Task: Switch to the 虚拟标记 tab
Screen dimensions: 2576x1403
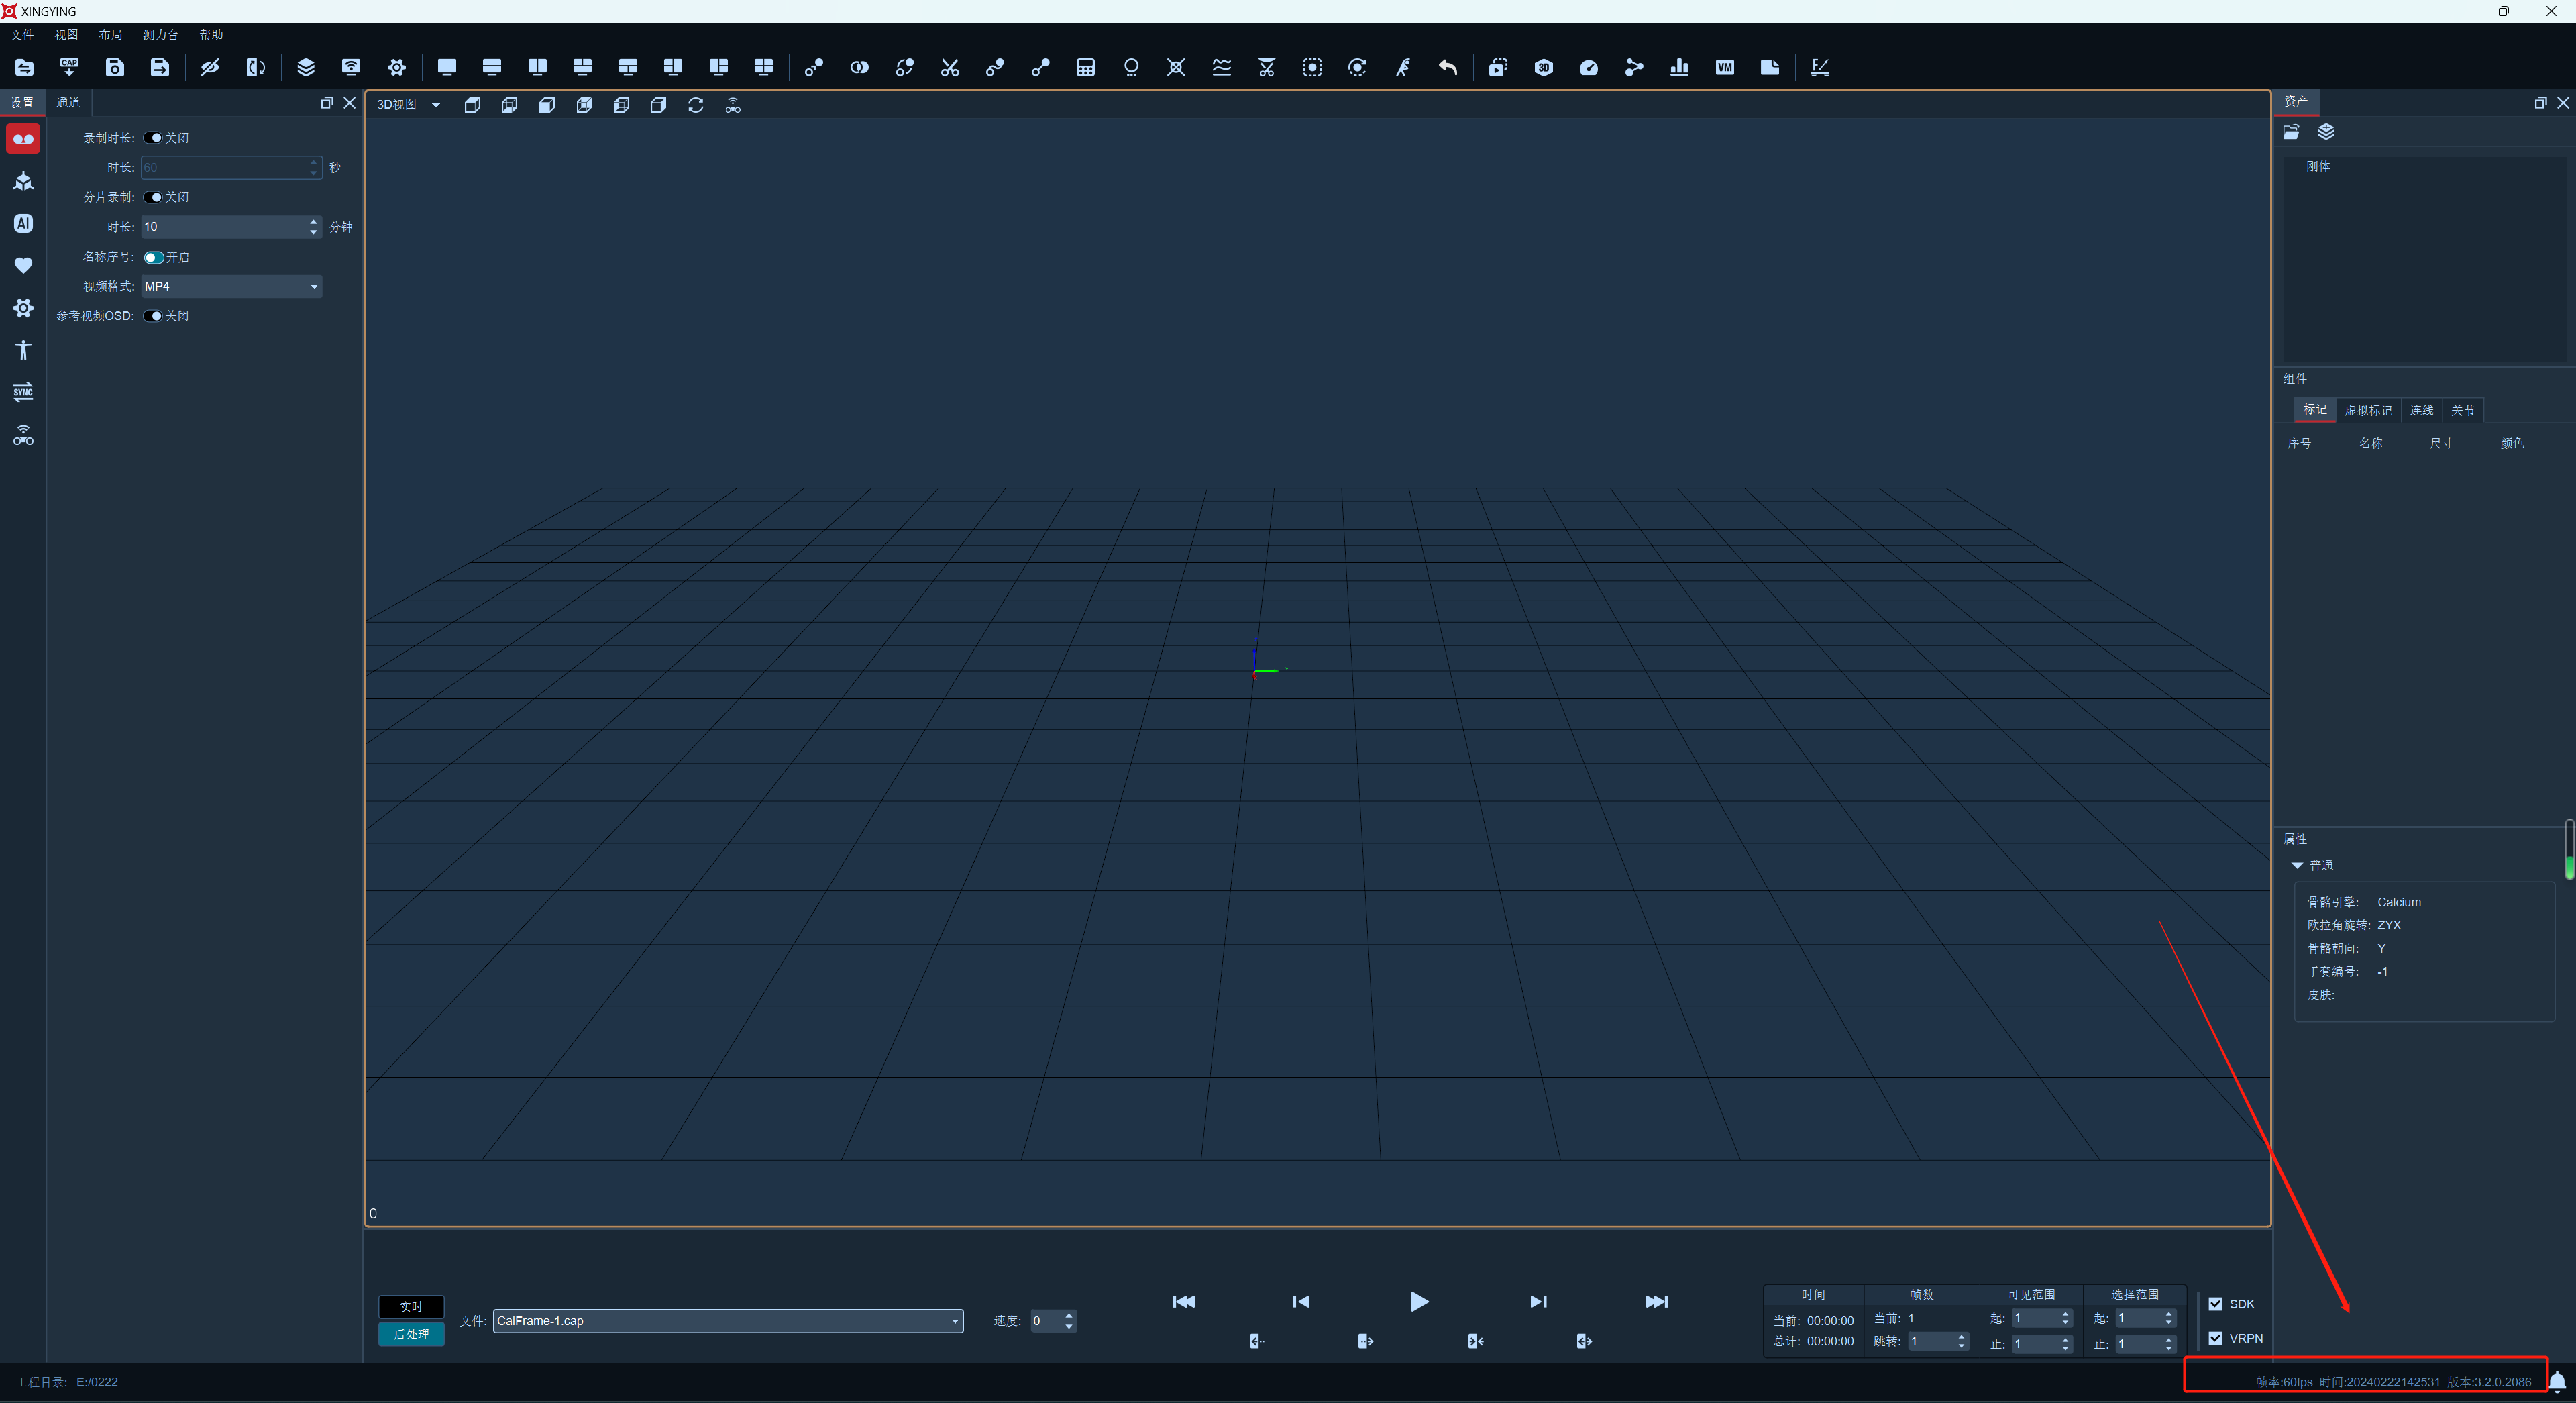Action: (2368, 411)
